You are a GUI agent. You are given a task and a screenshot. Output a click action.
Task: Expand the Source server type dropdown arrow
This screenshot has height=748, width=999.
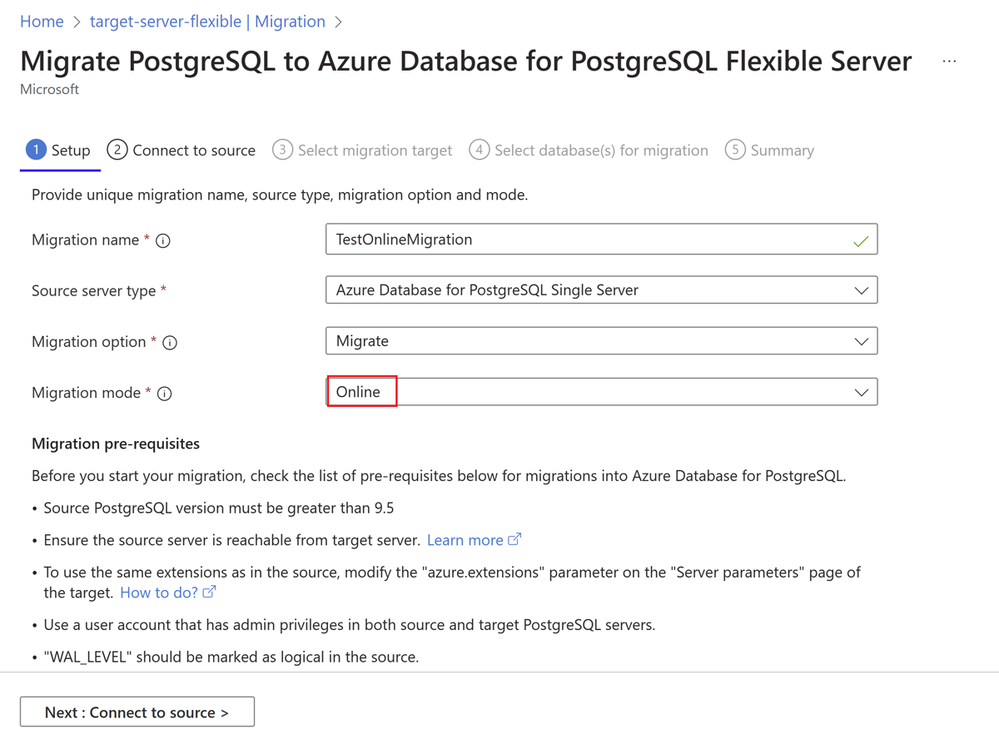coord(861,291)
